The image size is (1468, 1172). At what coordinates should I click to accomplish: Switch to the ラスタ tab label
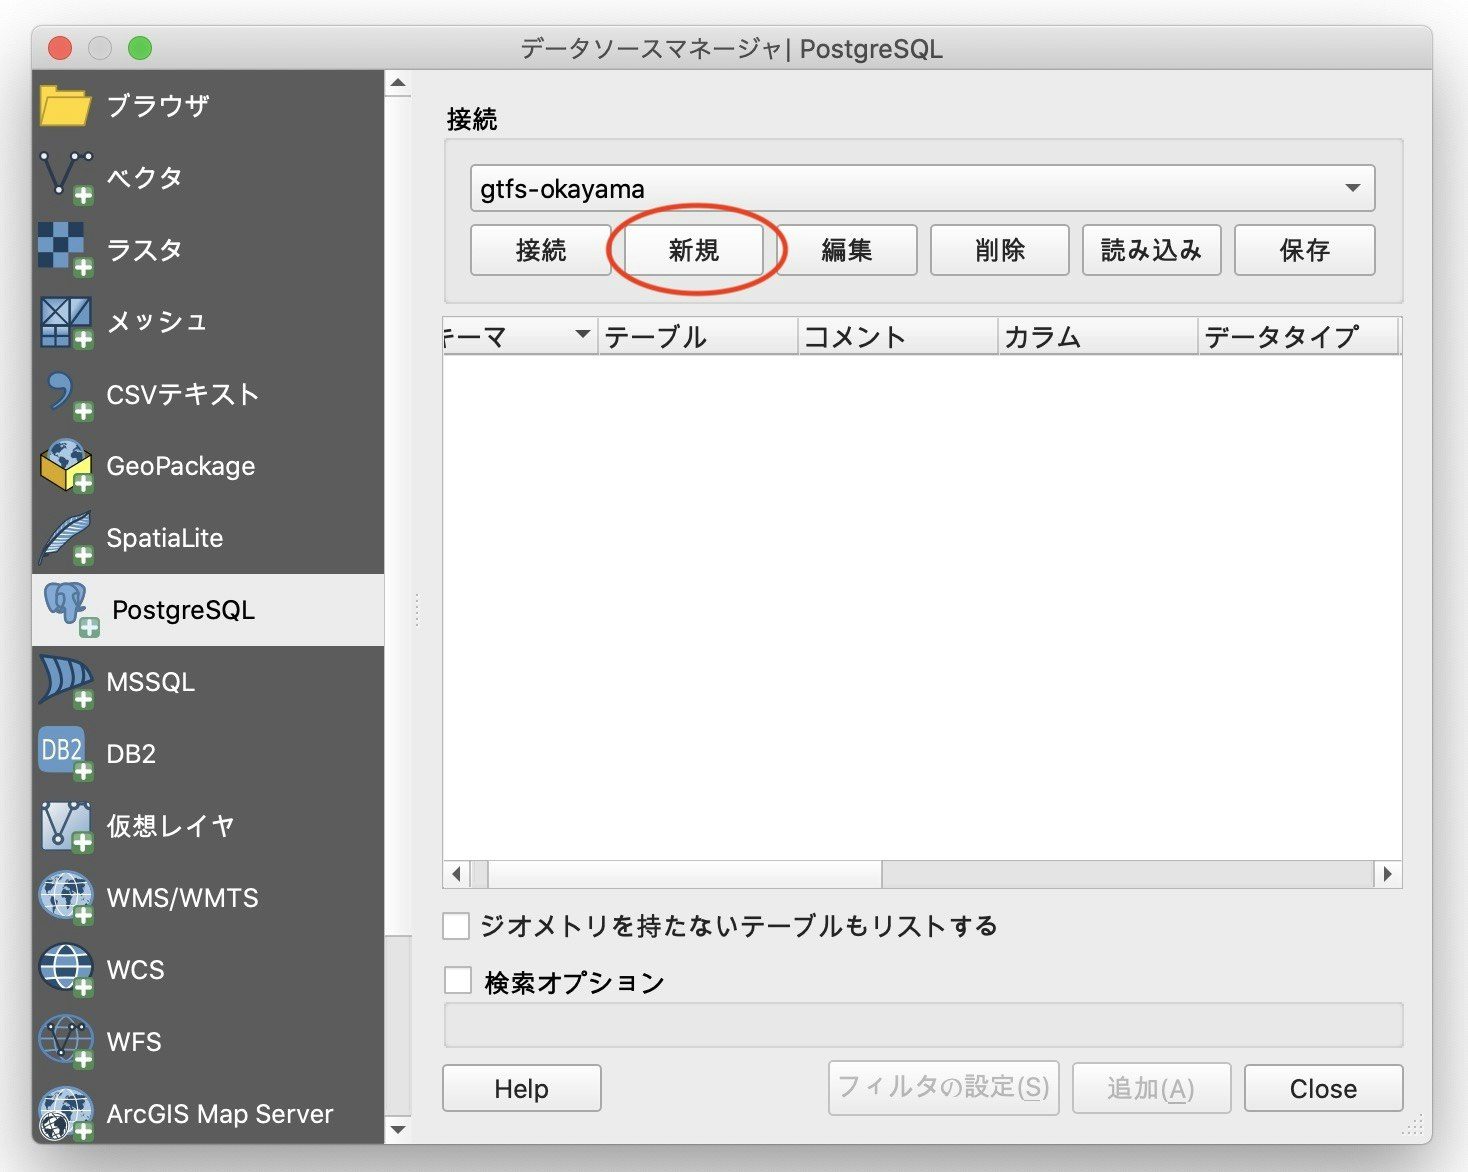pos(145,249)
